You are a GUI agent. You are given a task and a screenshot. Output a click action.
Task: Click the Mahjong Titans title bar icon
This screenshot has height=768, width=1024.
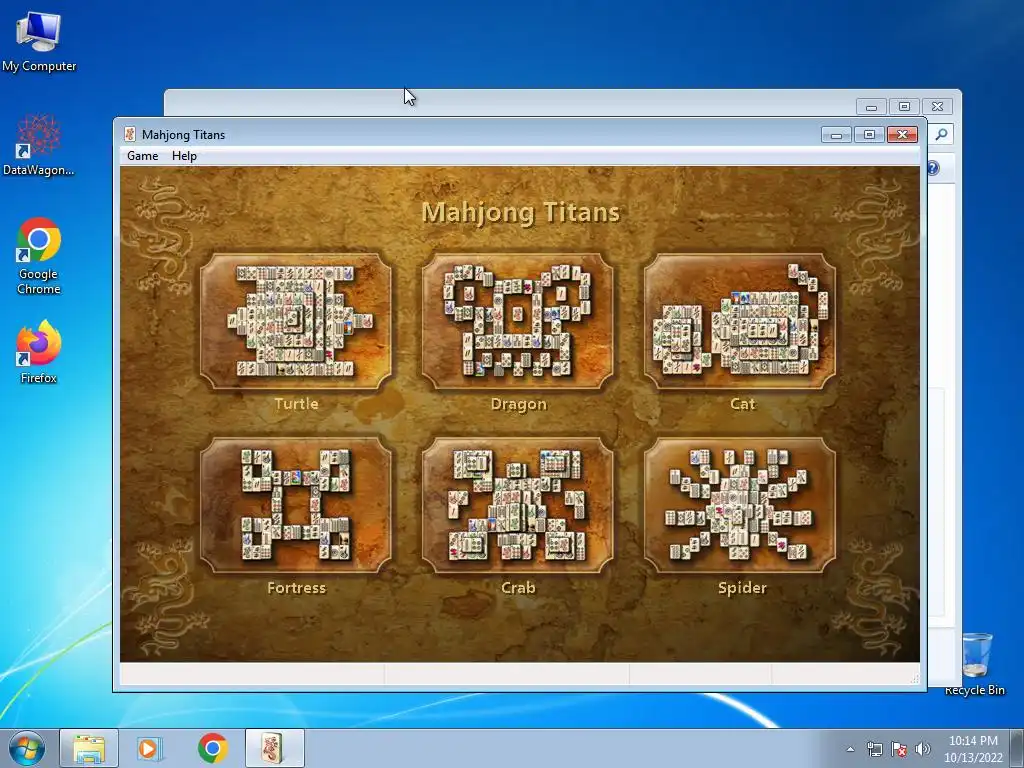pyautogui.click(x=130, y=135)
